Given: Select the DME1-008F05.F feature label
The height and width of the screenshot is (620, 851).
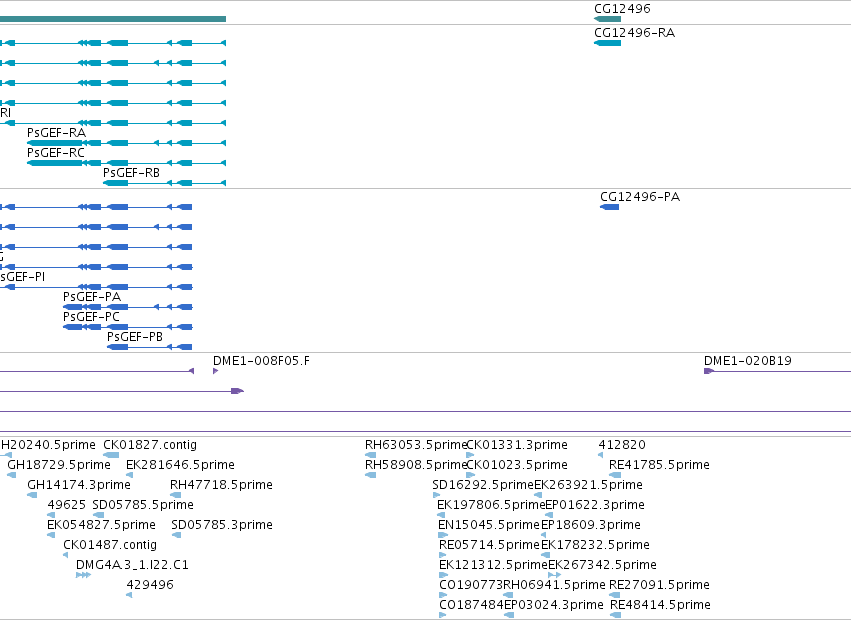Looking at the screenshot, I should [261, 360].
